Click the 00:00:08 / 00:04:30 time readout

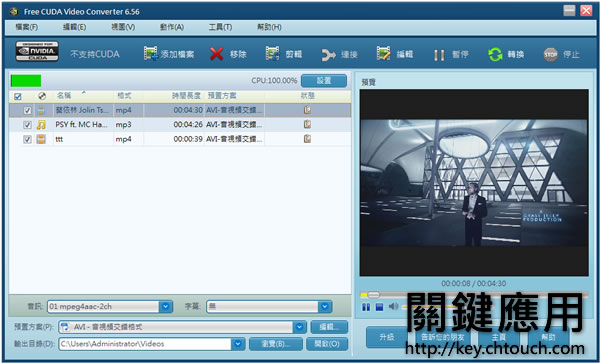(473, 283)
